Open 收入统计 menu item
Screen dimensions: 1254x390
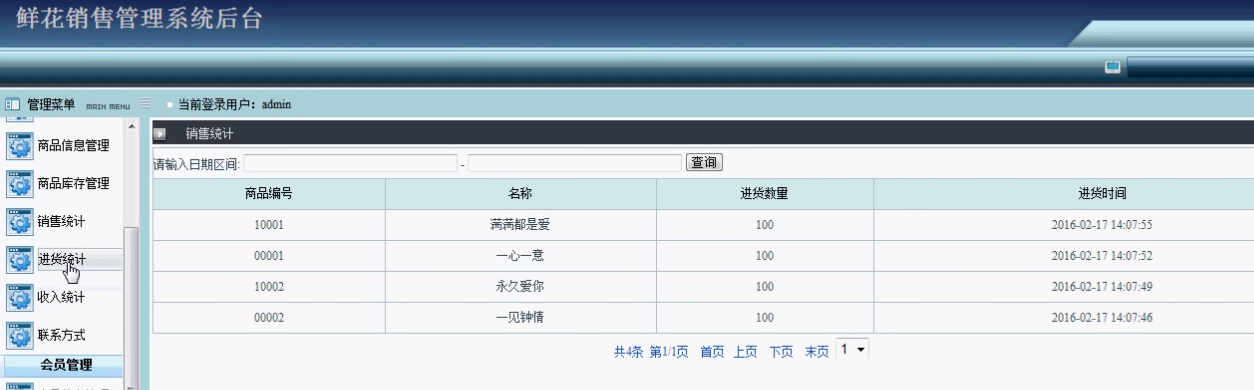61,298
